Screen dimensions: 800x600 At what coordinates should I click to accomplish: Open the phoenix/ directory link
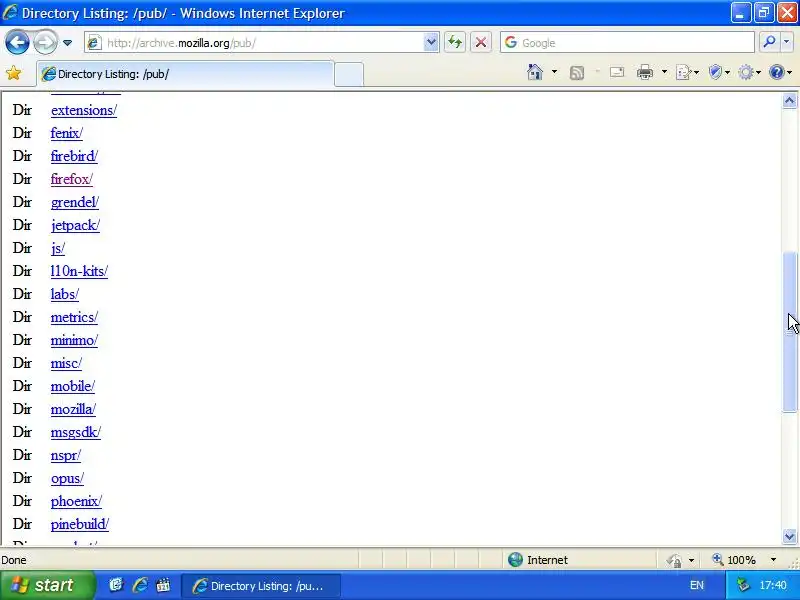pos(76,501)
